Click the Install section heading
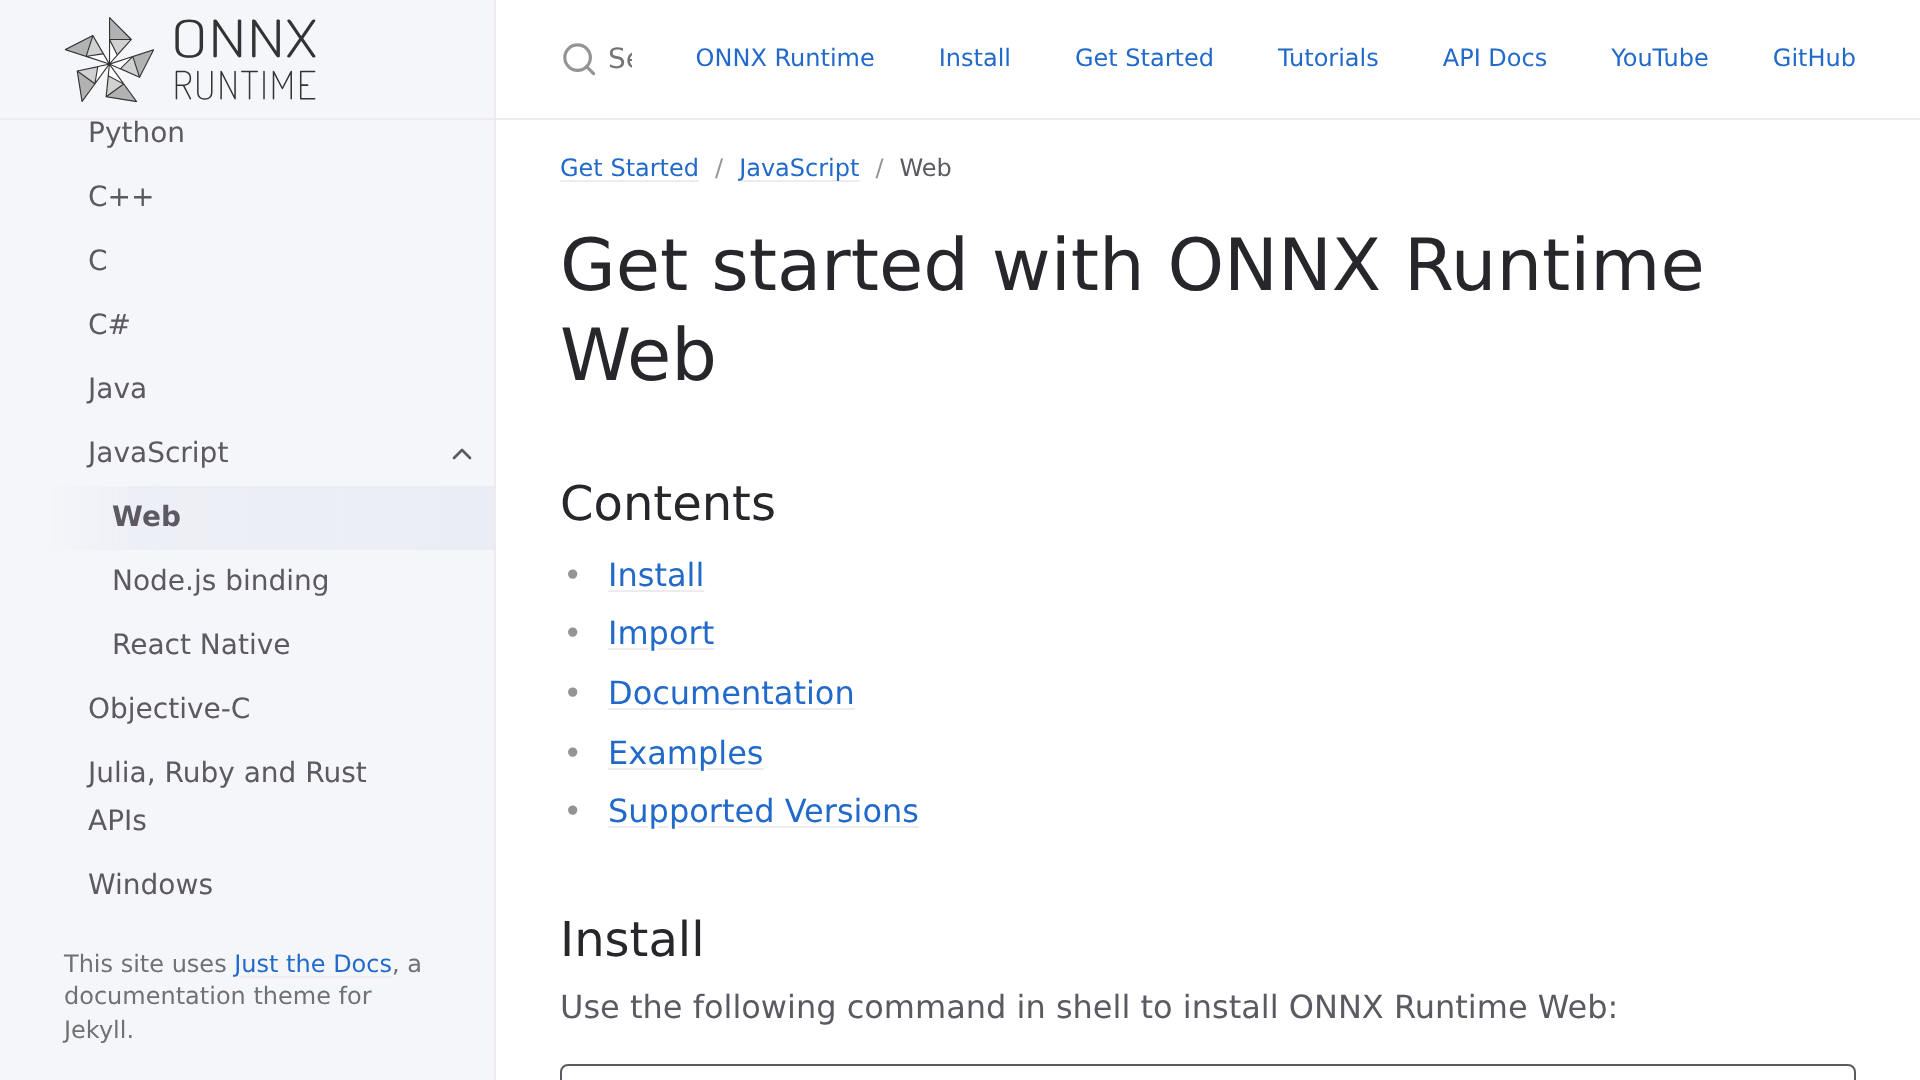Image resolution: width=1920 pixels, height=1080 pixels. pyautogui.click(x=632, y=939)
